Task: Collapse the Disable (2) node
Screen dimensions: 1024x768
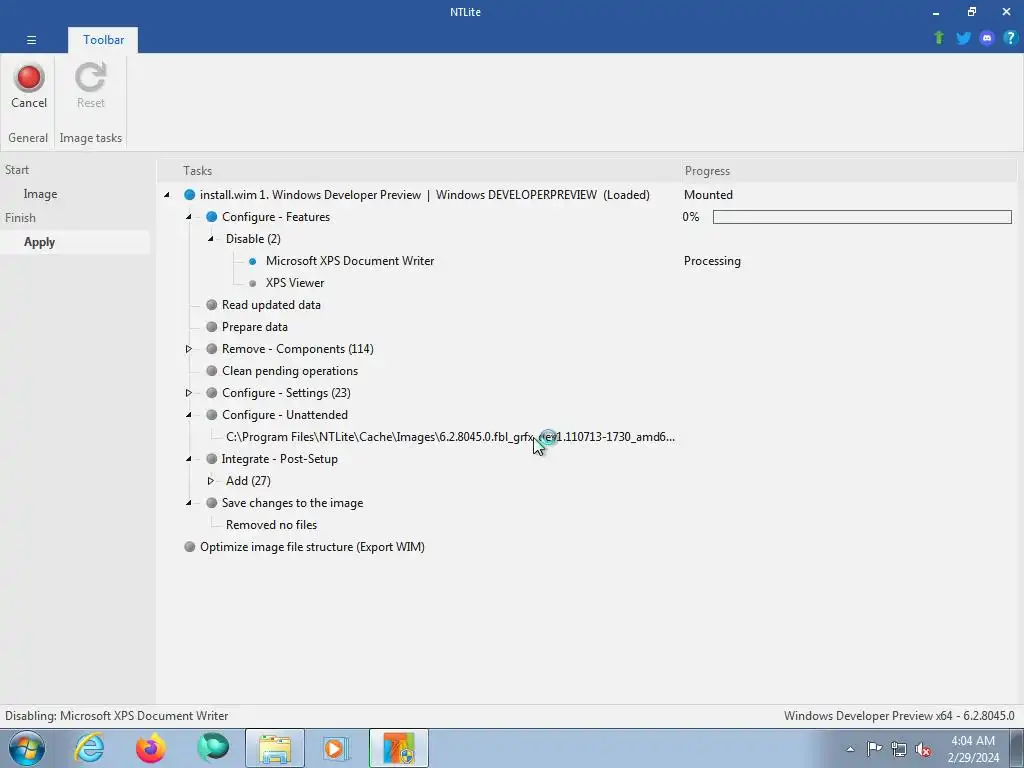Action: point(211,239)
